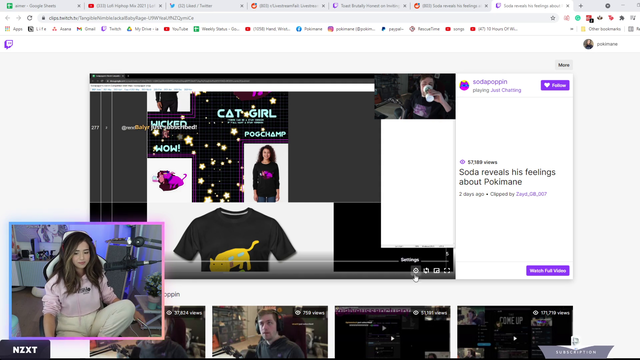Open the clip player Settings gear
The image size is (640, 360).
416,271
